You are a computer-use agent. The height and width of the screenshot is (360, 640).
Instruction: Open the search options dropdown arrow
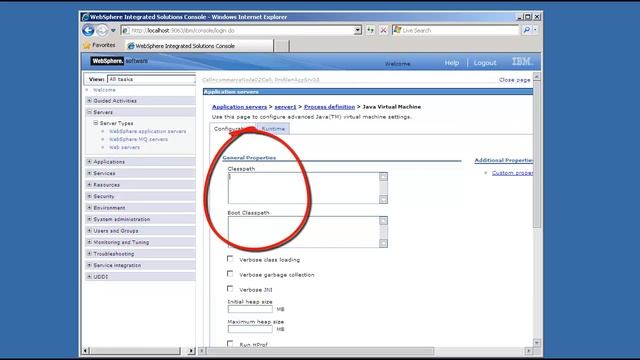(535, 30)
